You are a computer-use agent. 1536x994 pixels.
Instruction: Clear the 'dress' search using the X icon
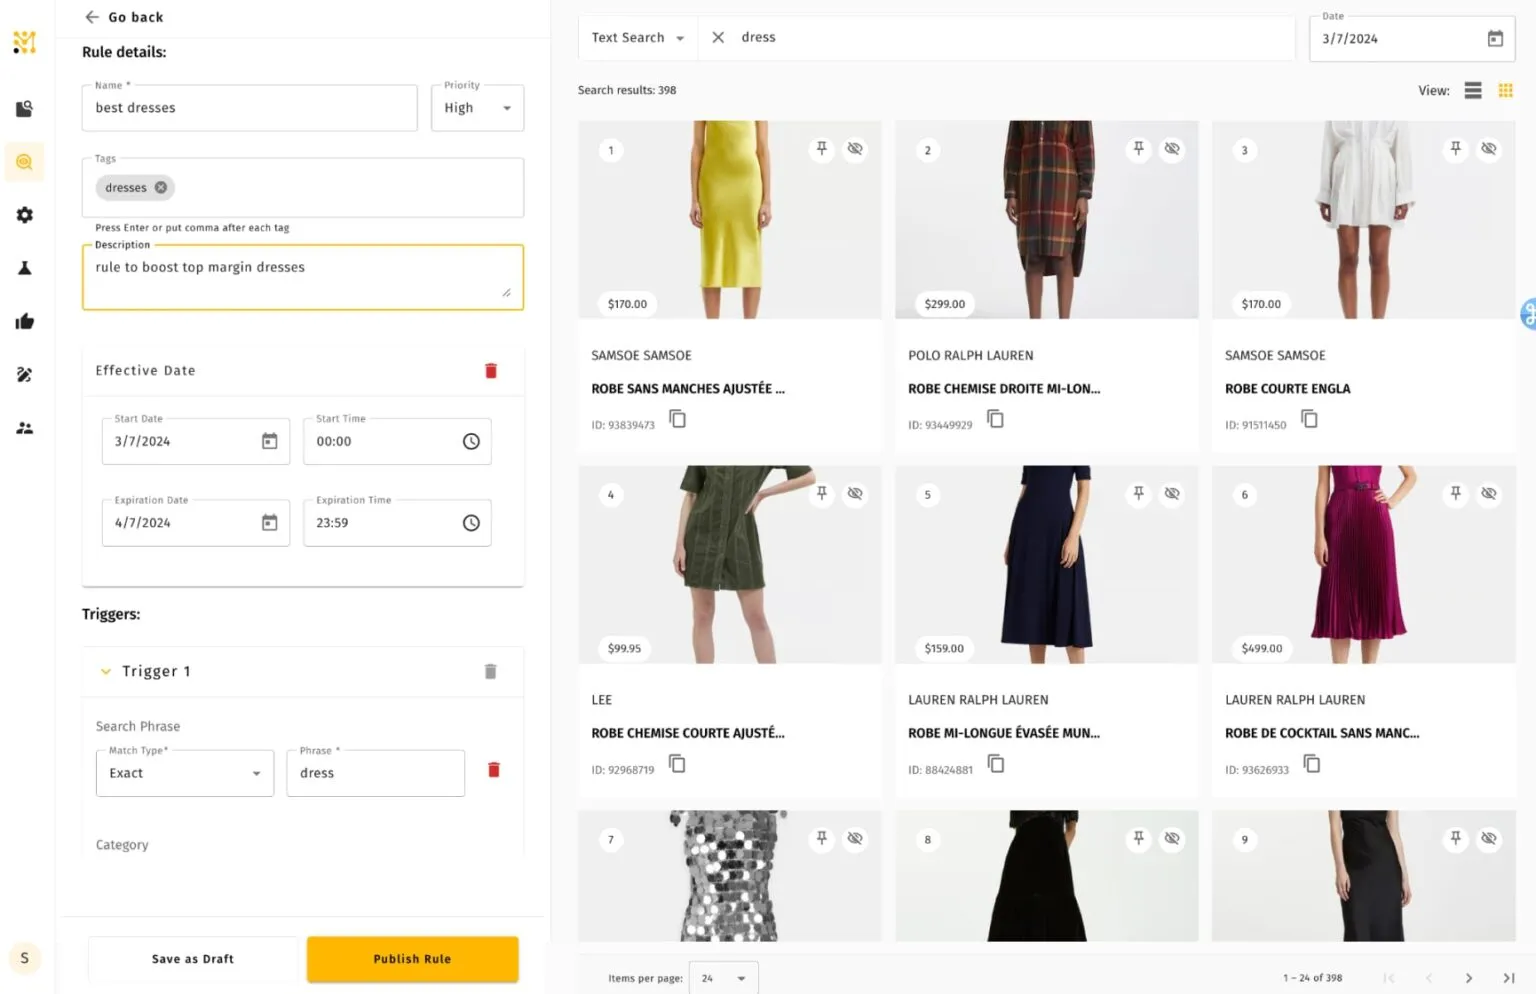pos(717,36)
